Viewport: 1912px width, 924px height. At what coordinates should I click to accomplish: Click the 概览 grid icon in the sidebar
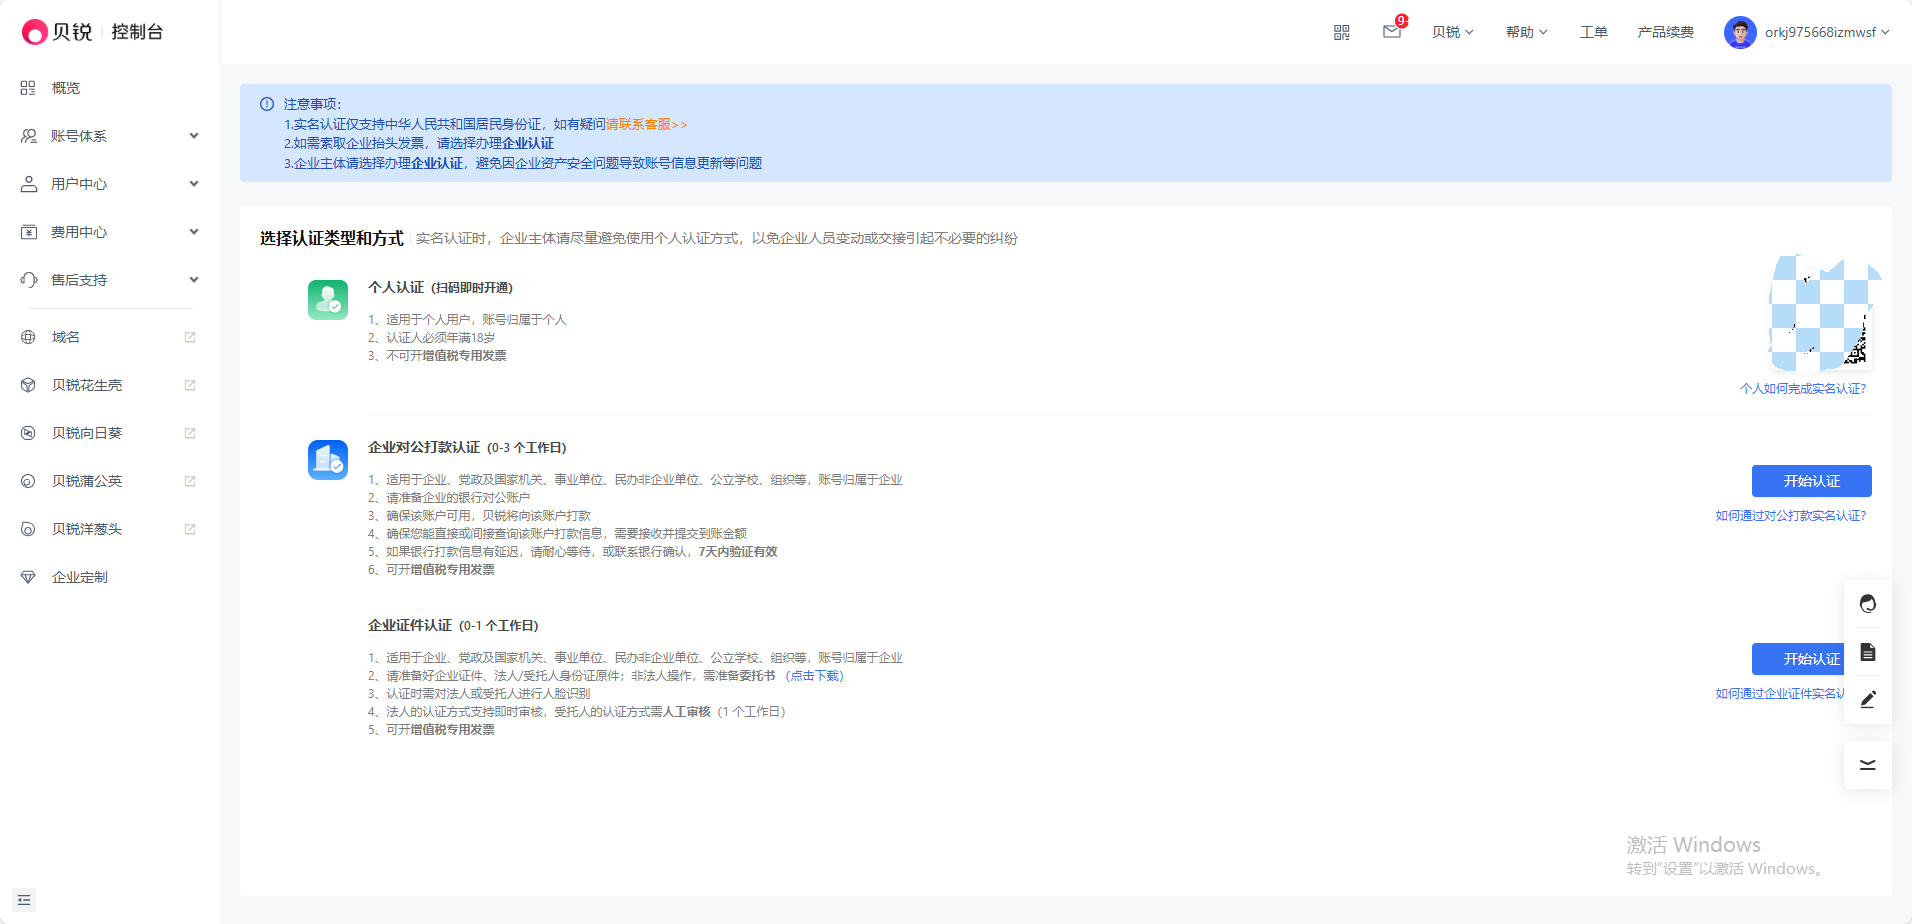28,88
